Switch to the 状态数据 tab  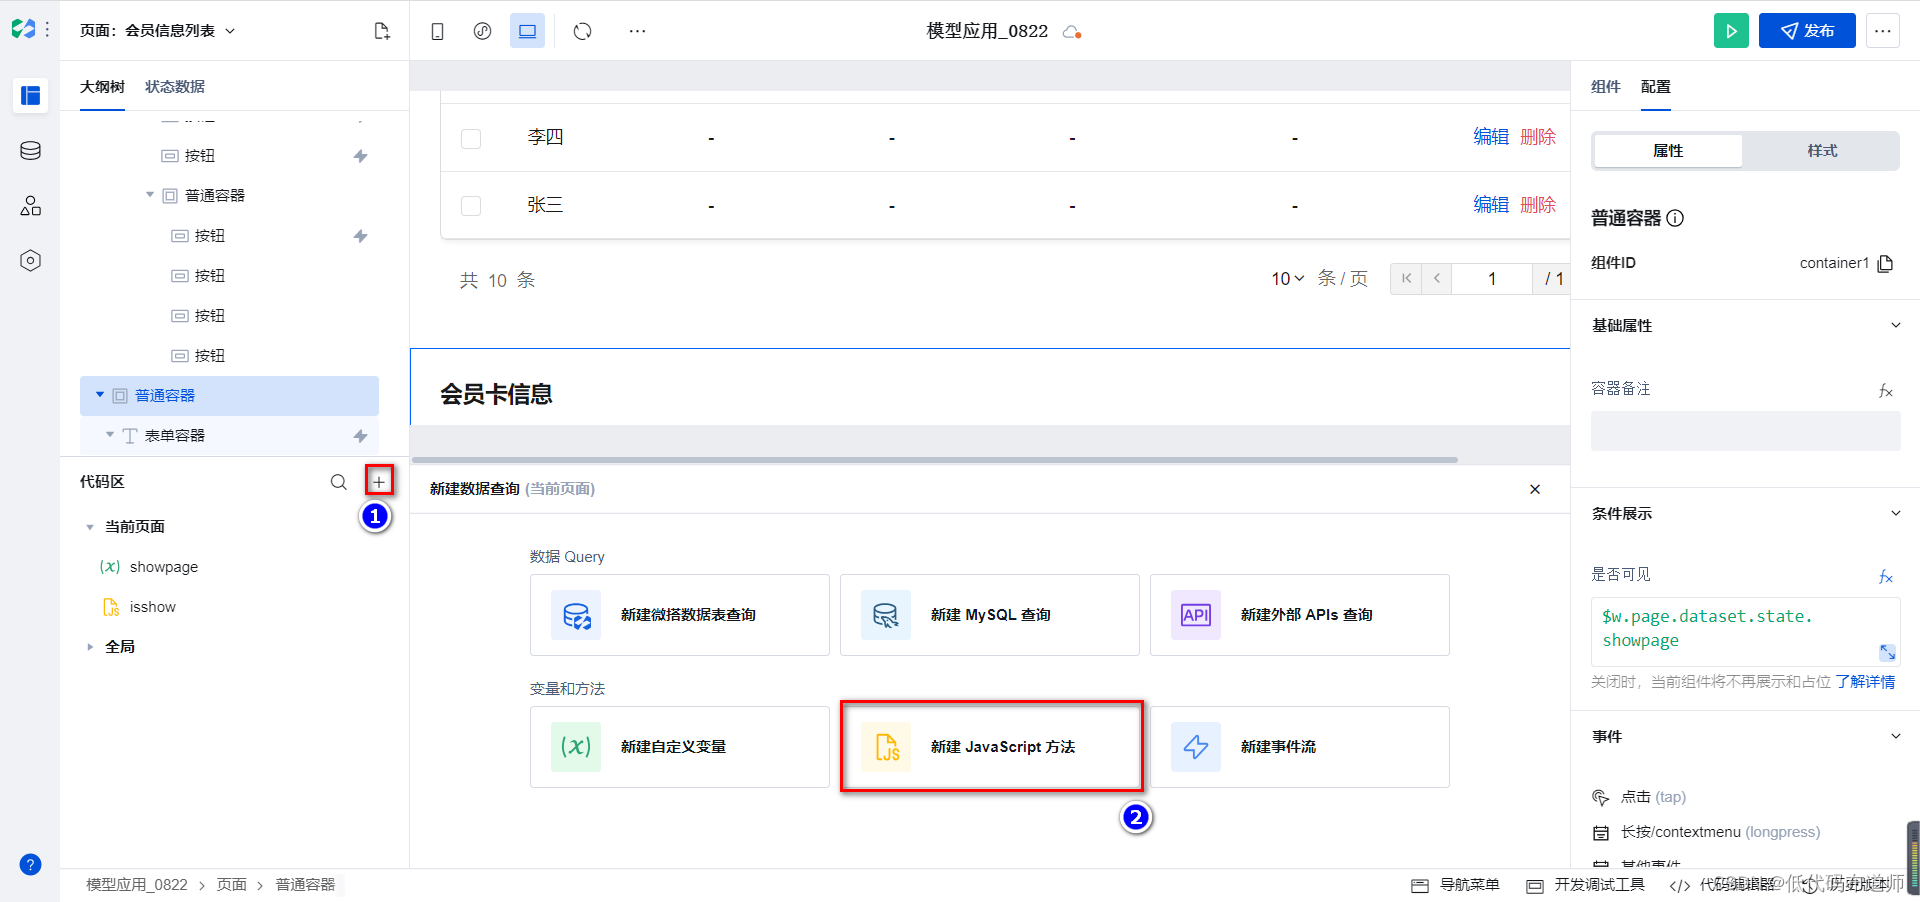(175, 87)
